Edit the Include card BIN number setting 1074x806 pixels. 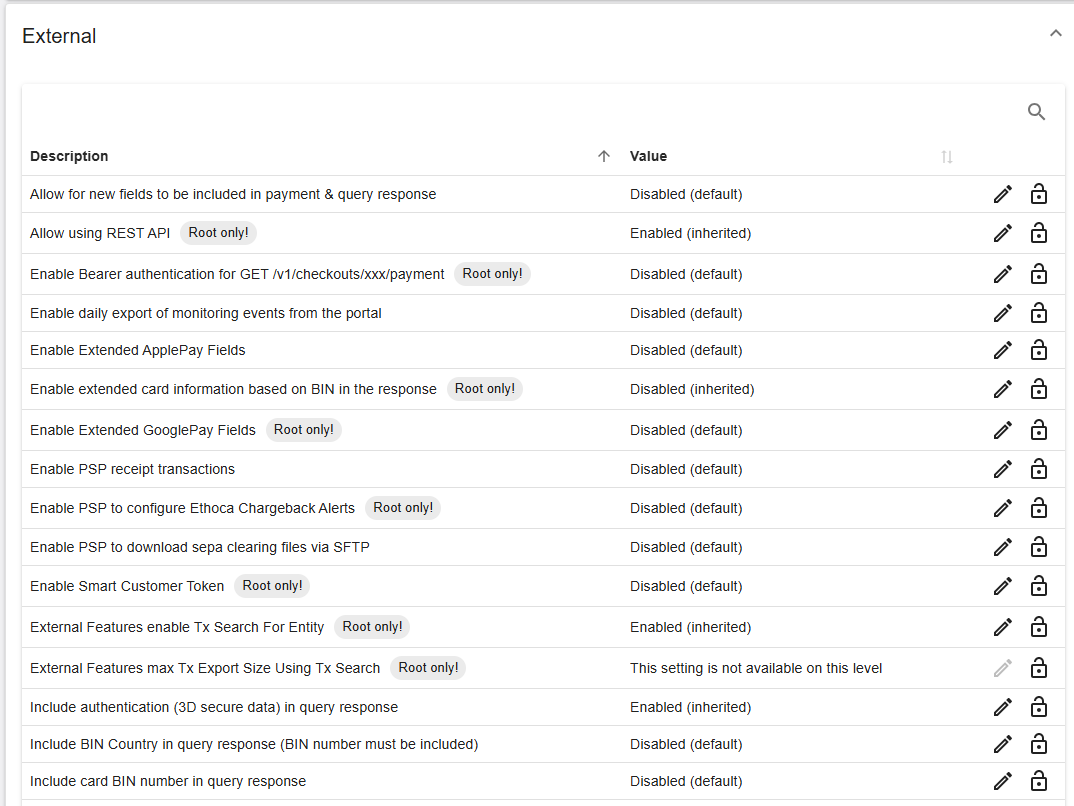click(1003, 781)
